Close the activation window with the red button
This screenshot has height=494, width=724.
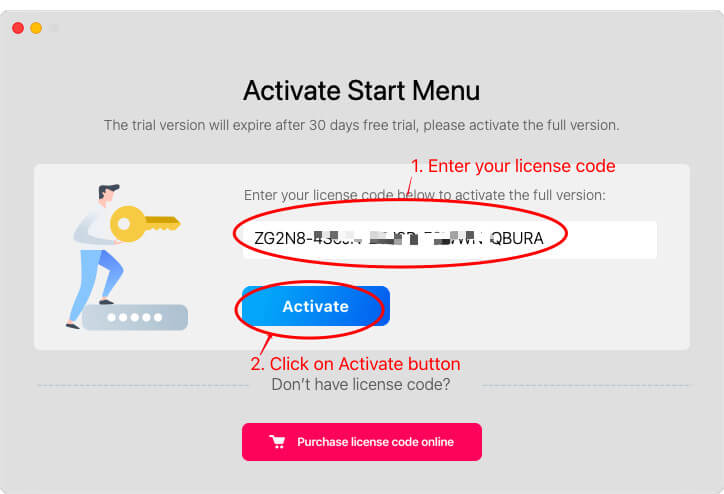(x=18, y=28)
